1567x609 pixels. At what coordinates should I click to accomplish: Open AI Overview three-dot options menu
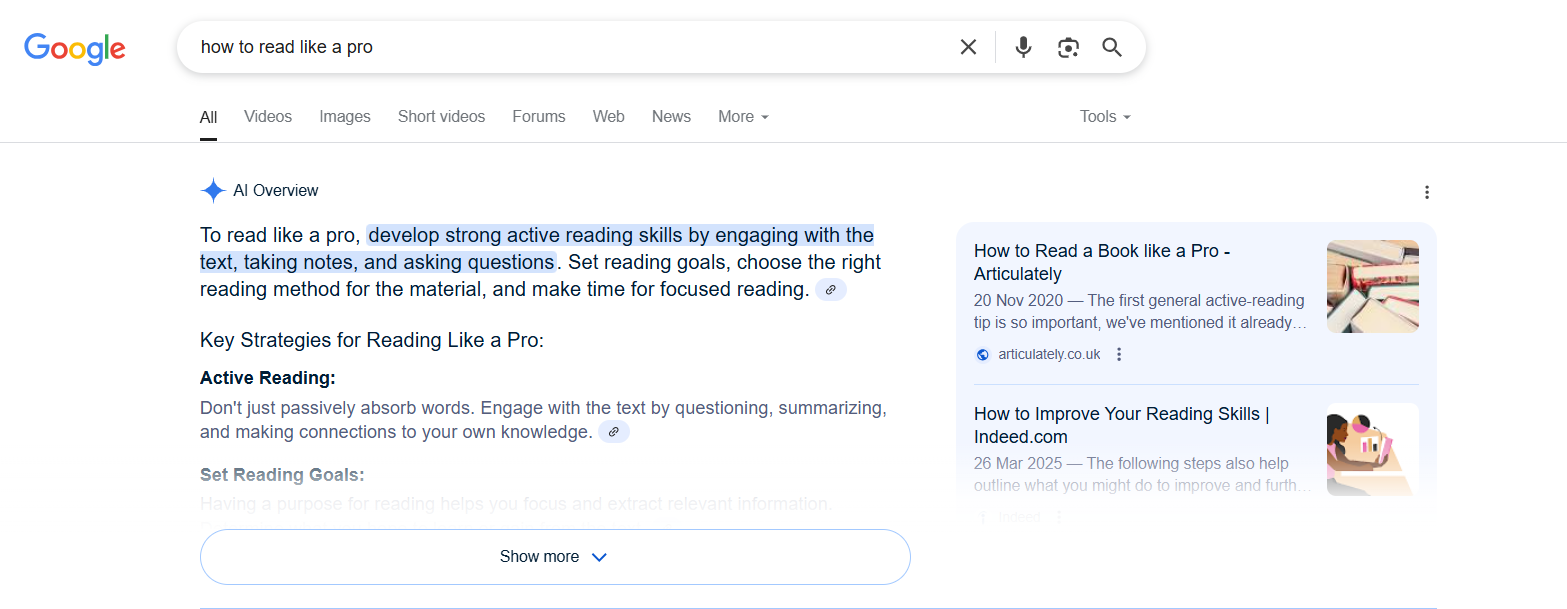click(x=1427, y=192)
